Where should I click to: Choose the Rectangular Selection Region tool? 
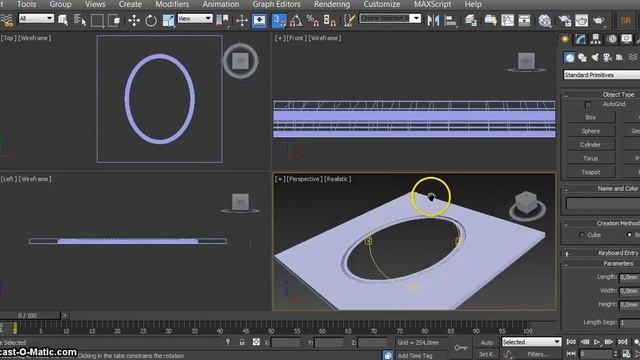click(97, 20)
